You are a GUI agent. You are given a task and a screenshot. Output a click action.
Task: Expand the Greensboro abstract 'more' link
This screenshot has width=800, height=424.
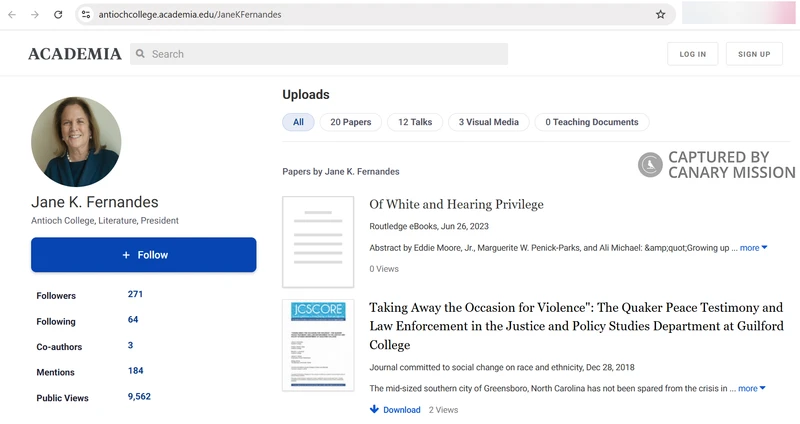(x=752, y=388)
